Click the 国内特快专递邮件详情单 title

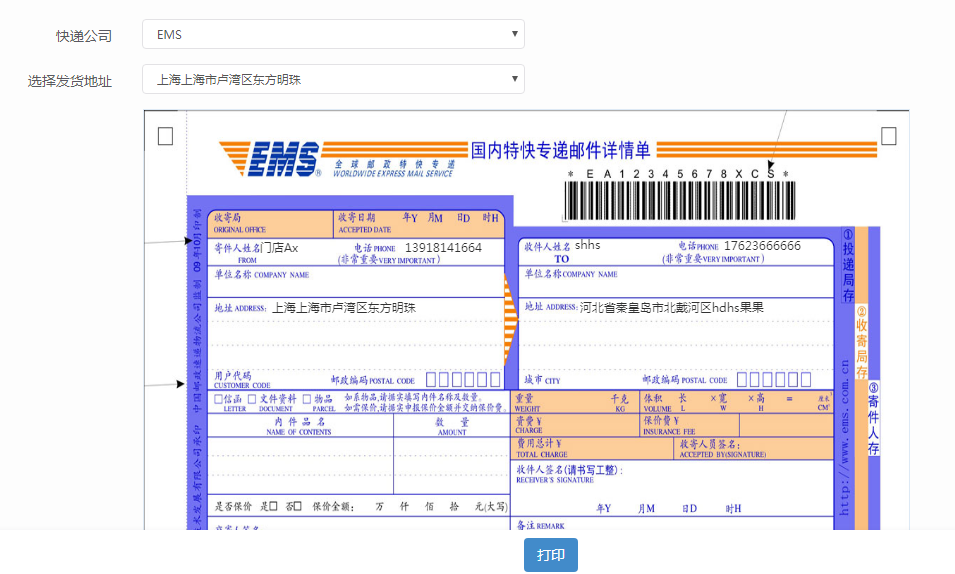[x=560, y=150]
